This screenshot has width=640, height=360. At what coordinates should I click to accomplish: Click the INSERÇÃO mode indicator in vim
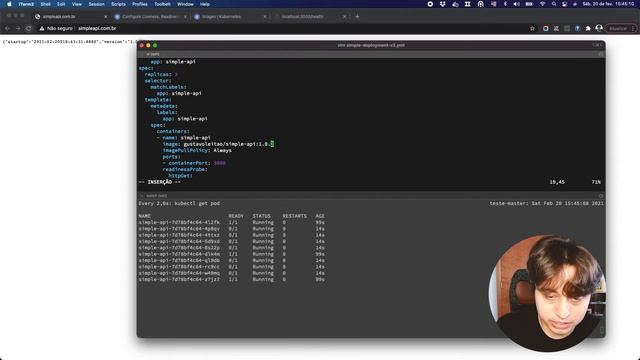(x=160, y=182)
